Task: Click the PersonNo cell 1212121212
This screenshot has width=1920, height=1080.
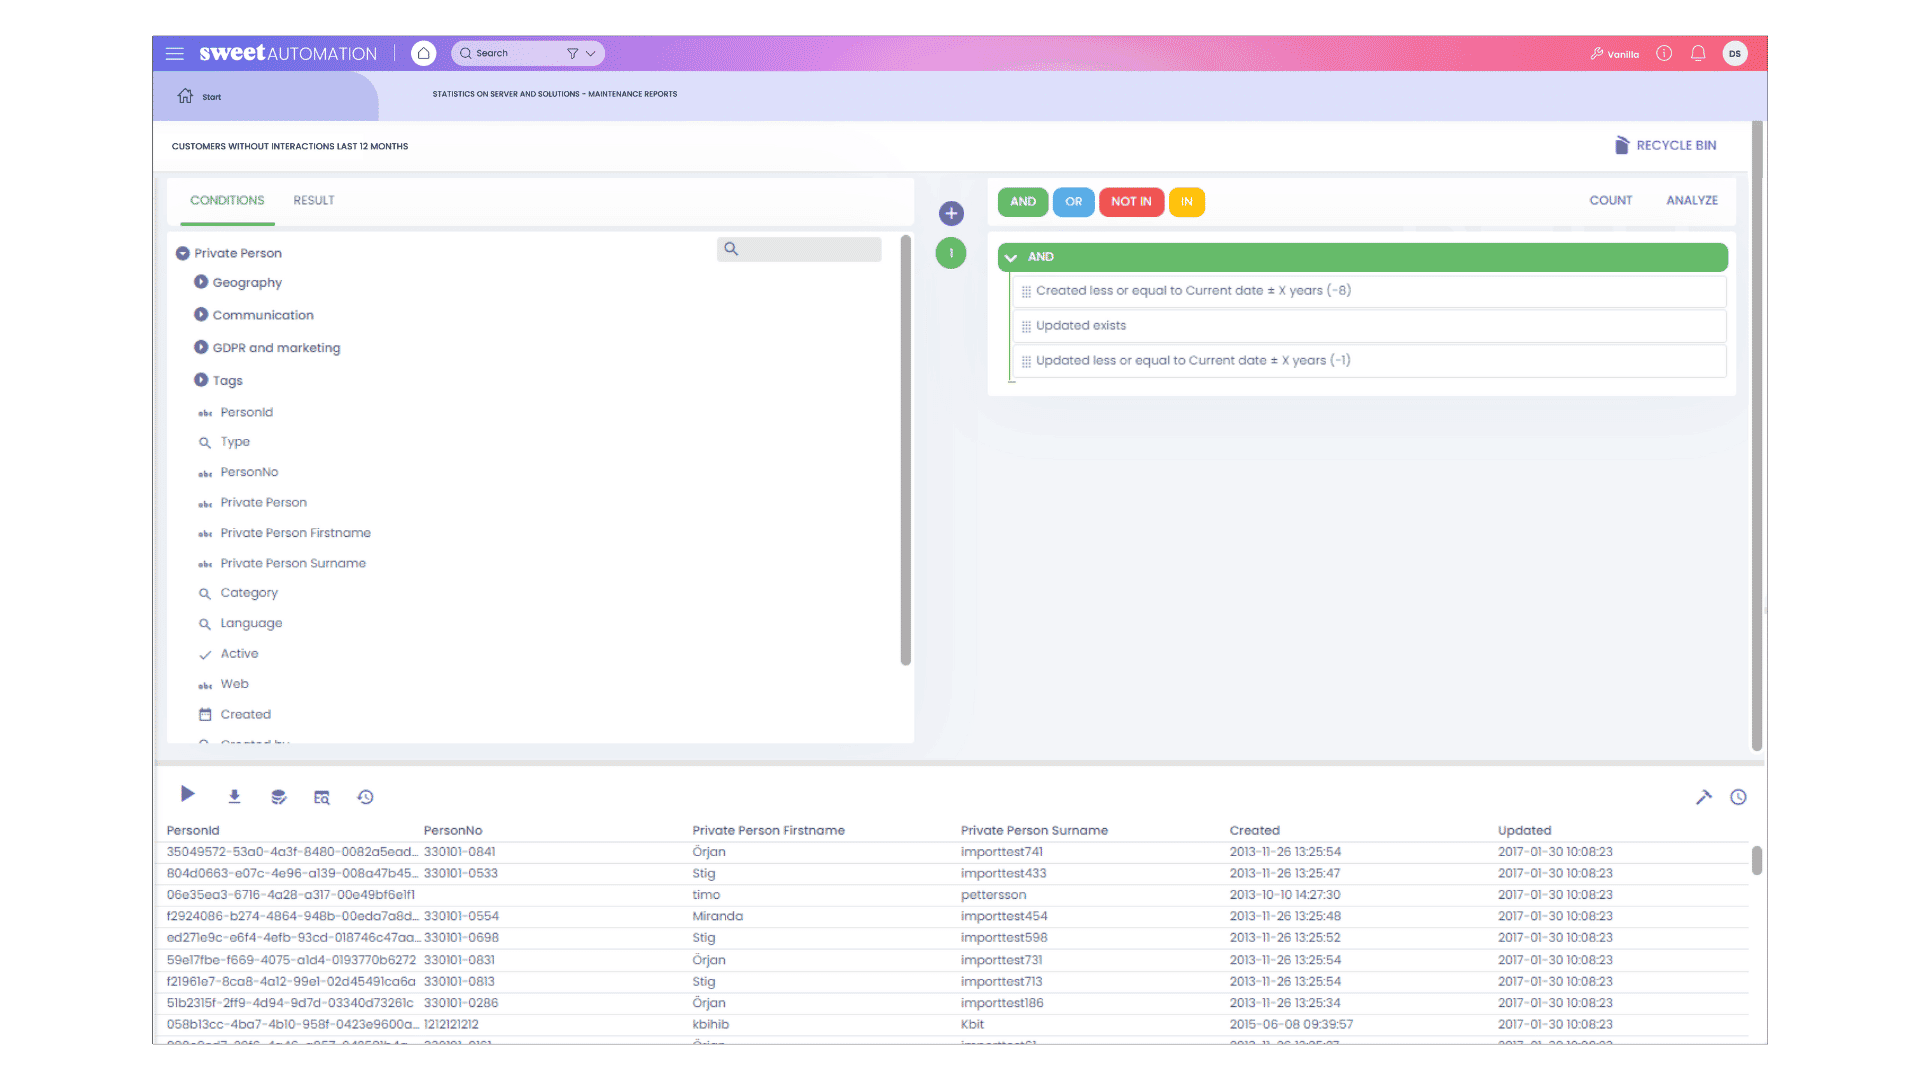Action: point(451,1025)
